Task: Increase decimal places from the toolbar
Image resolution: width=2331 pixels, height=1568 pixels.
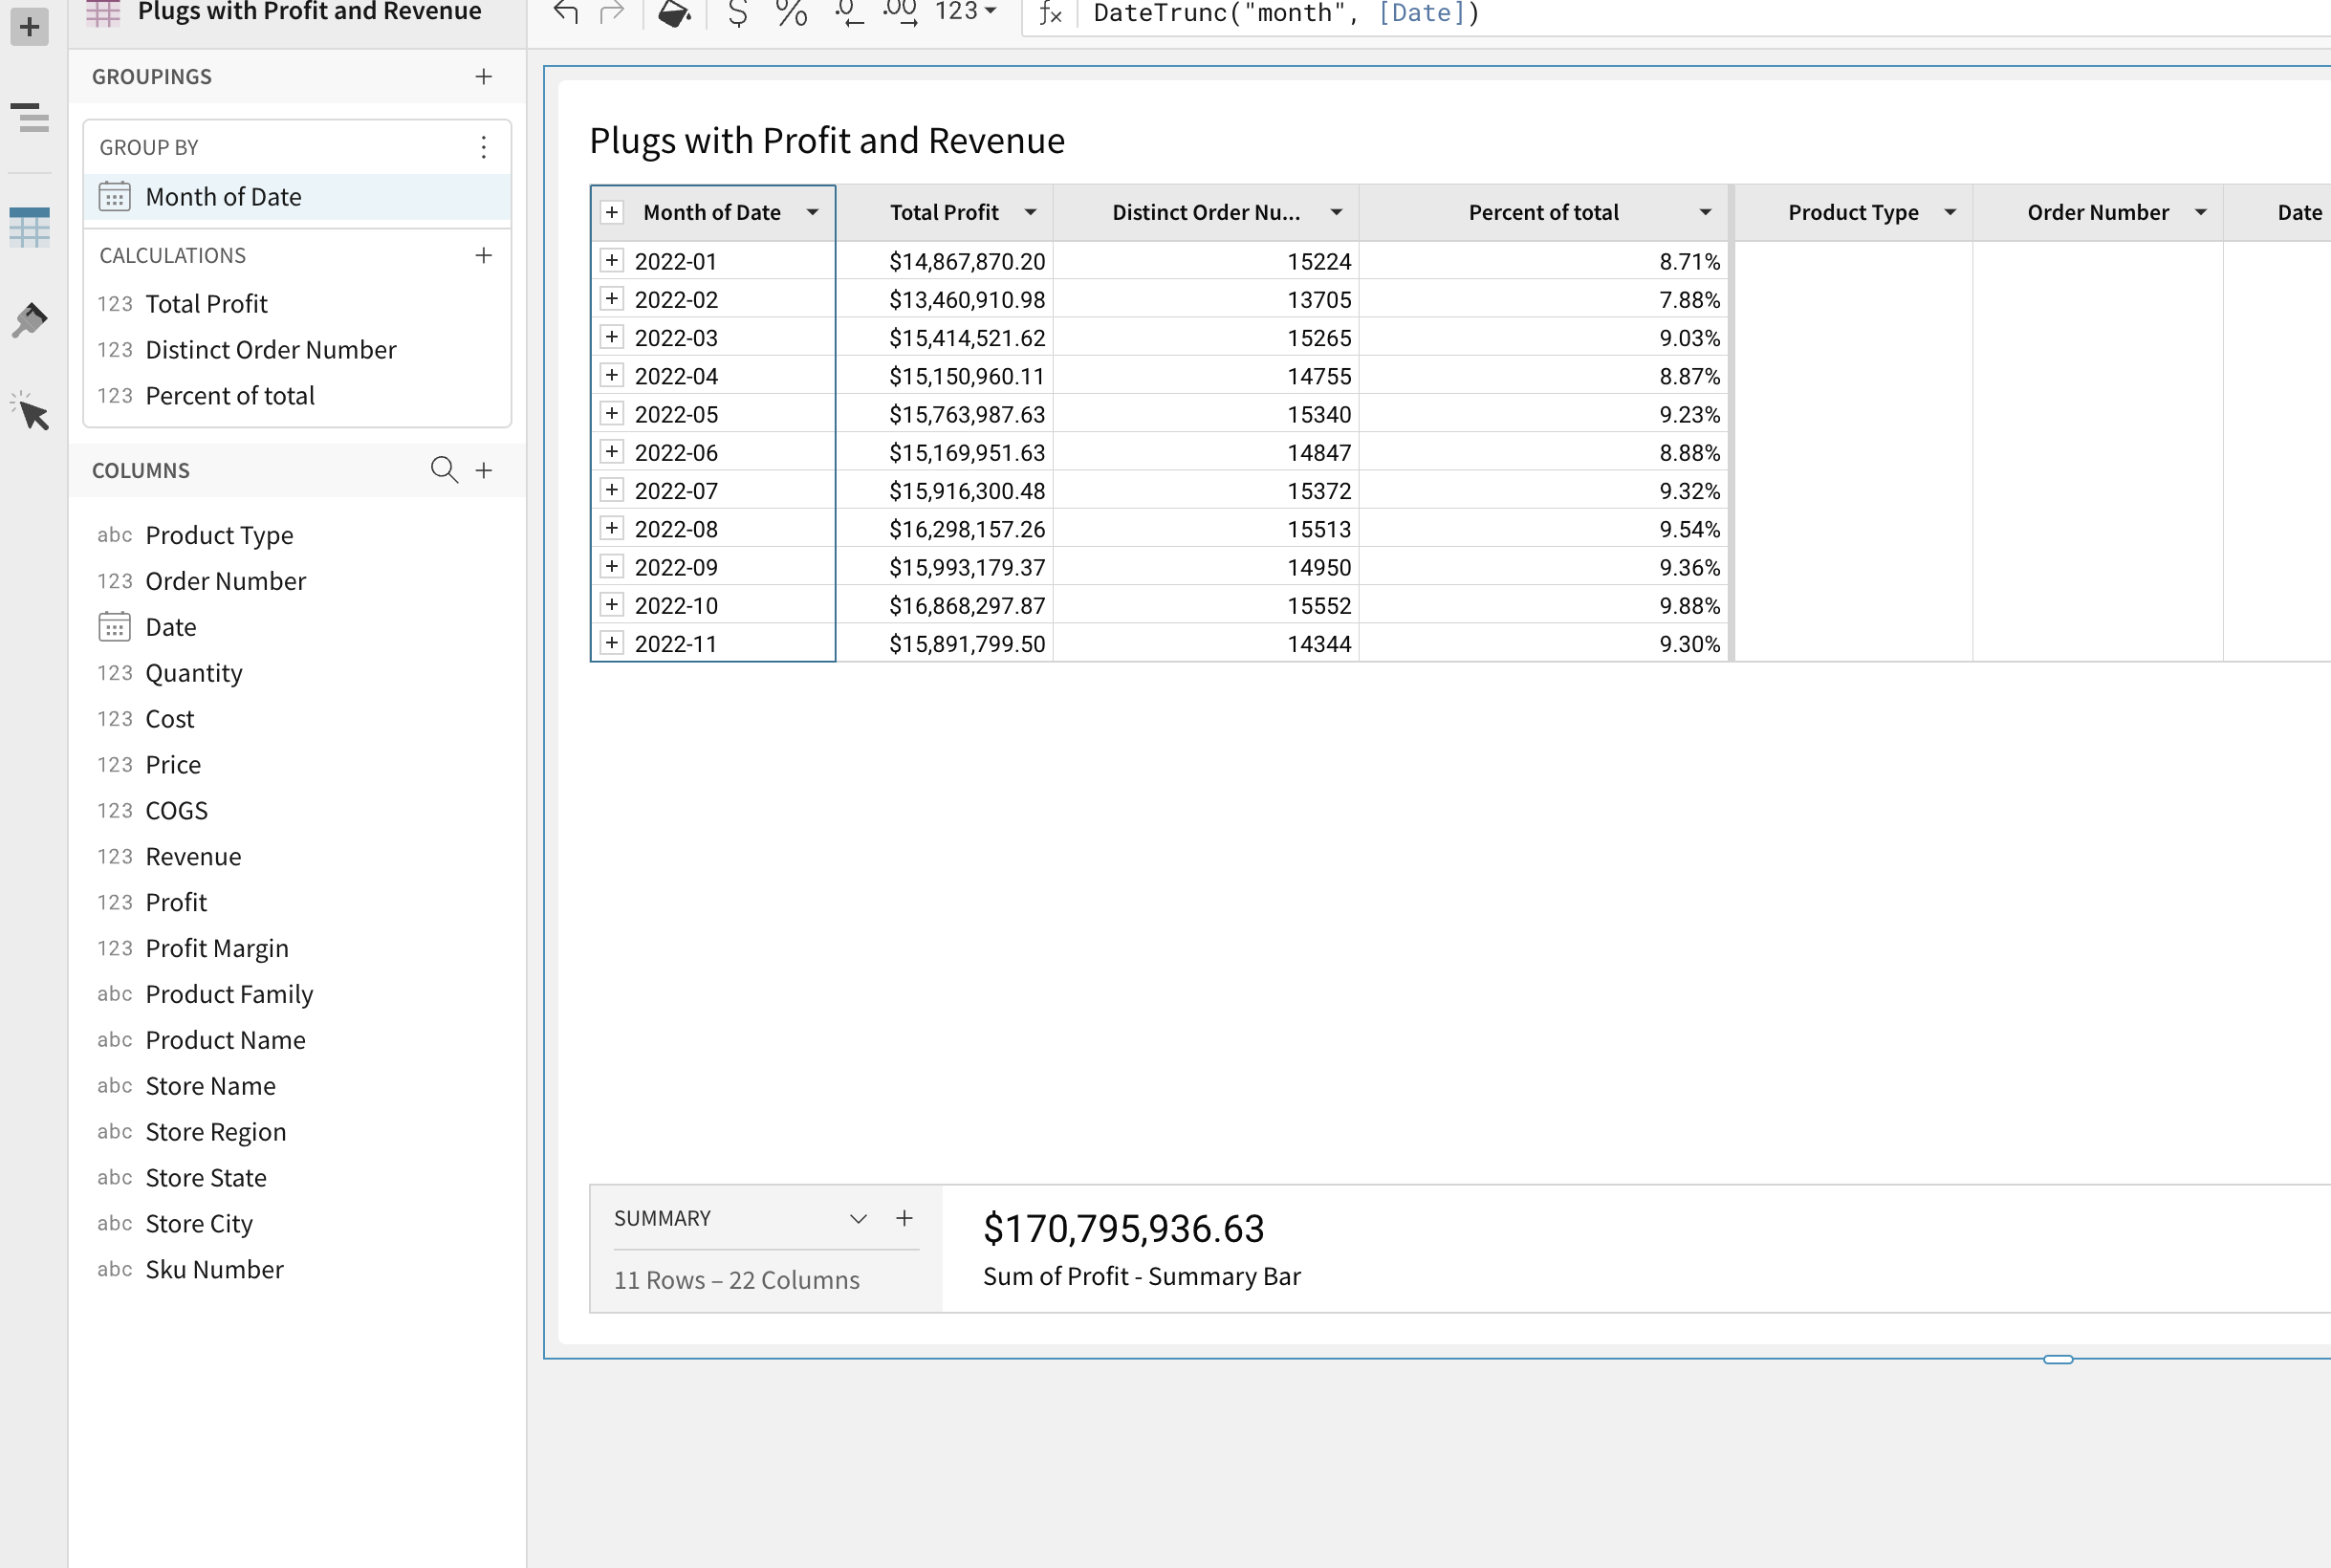Action: tap(901, 15)
